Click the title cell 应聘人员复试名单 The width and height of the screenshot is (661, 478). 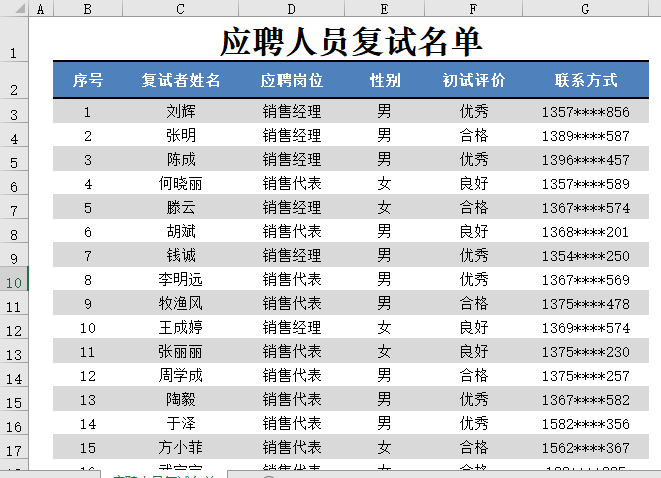351,41
